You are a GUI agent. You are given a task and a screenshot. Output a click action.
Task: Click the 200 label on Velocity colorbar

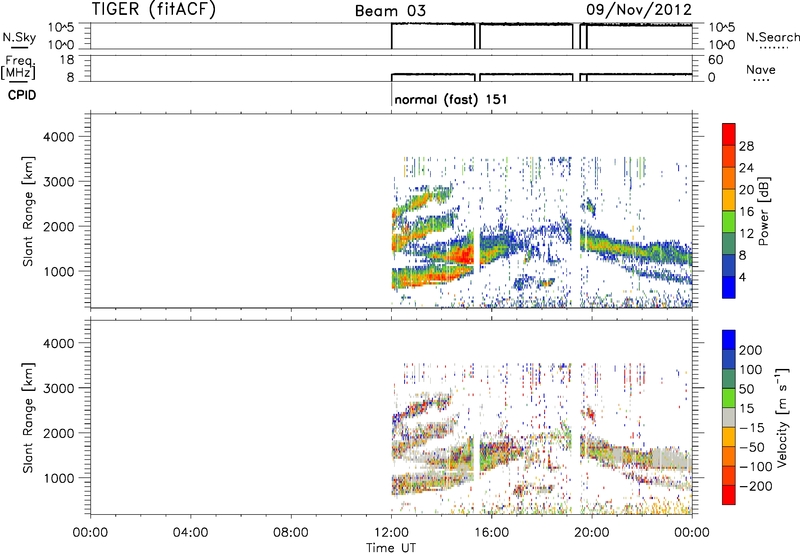point(751,350)
